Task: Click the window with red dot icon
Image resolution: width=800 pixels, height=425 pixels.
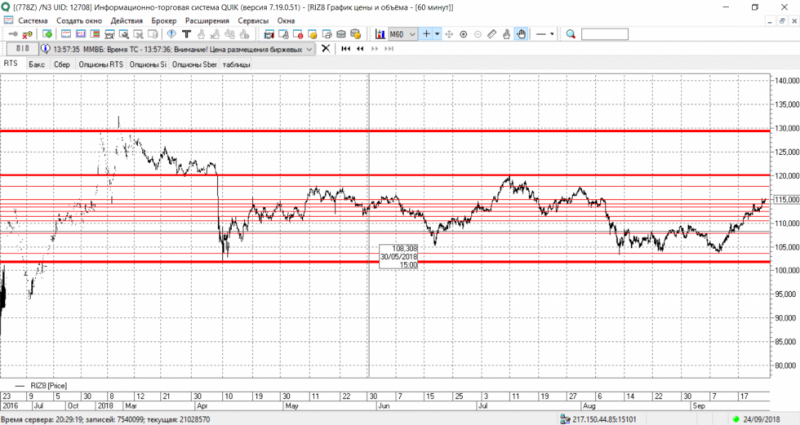Action: click(298, 34)
